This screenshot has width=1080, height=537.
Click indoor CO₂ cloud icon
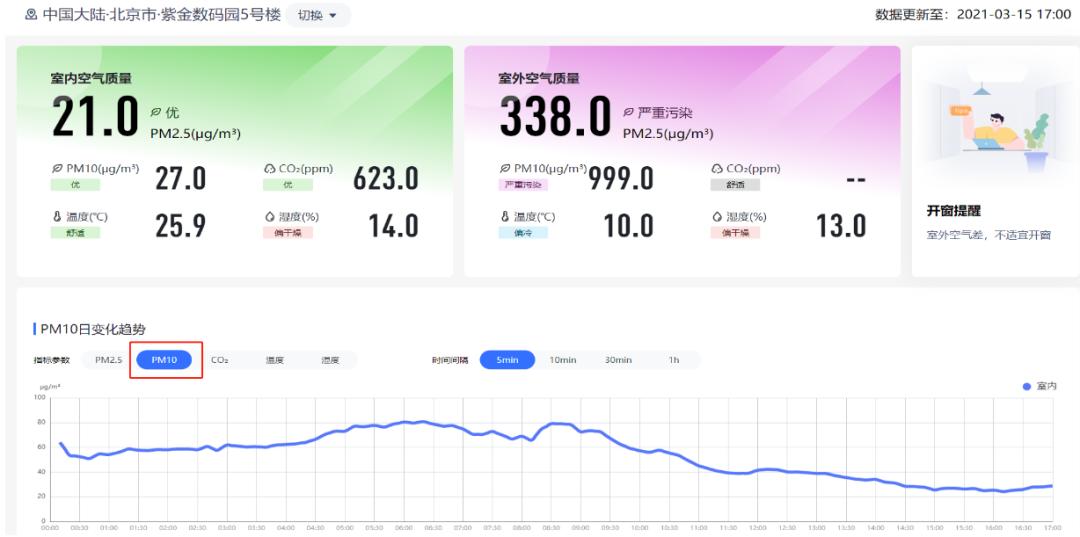[x=270, y=169]
